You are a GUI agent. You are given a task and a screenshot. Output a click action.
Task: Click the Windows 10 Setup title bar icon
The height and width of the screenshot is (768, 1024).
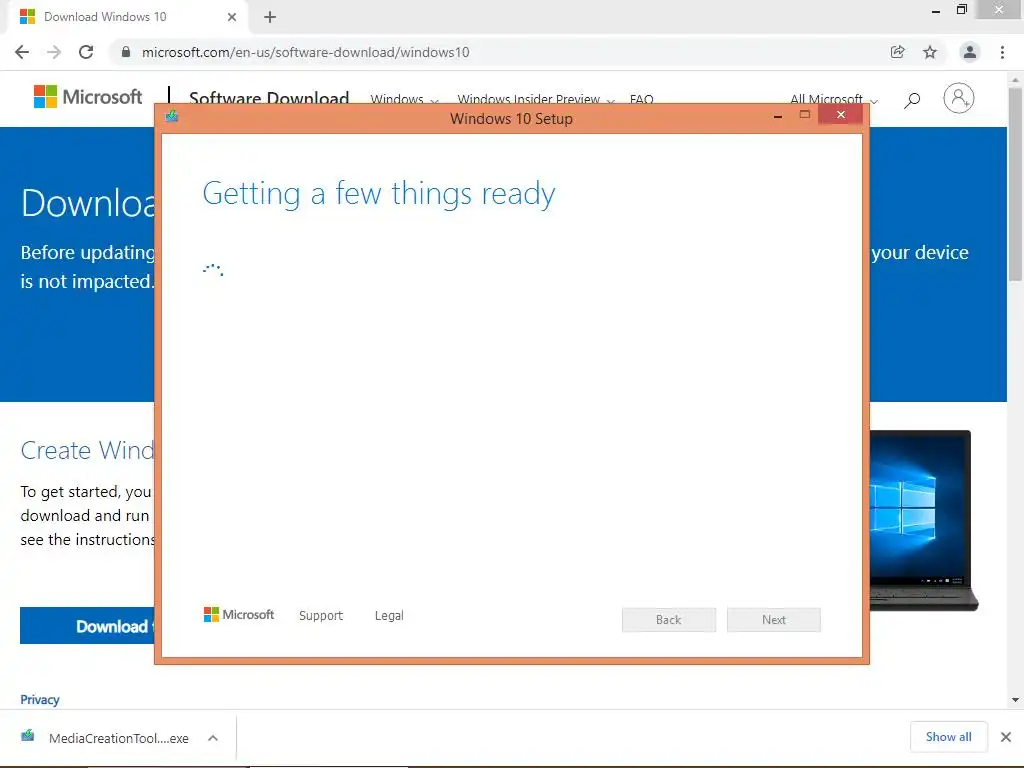pyautogui.click(x=172, y=117)
